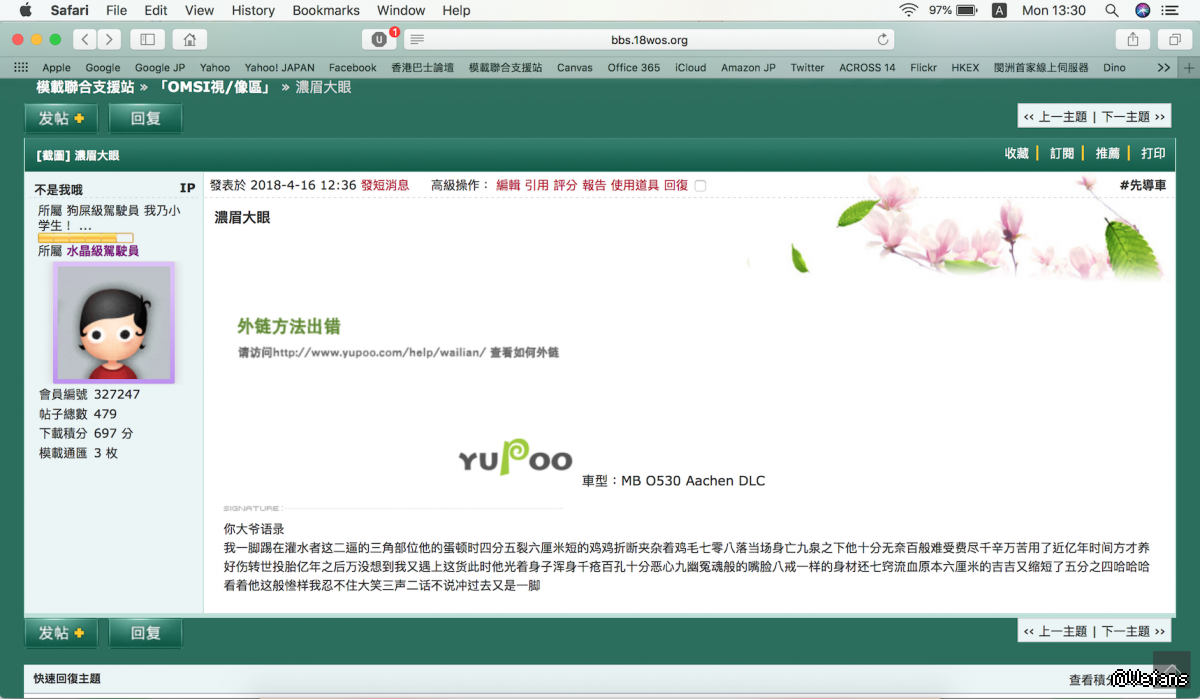Click the uBlock extension icon

tap(379, 40)
